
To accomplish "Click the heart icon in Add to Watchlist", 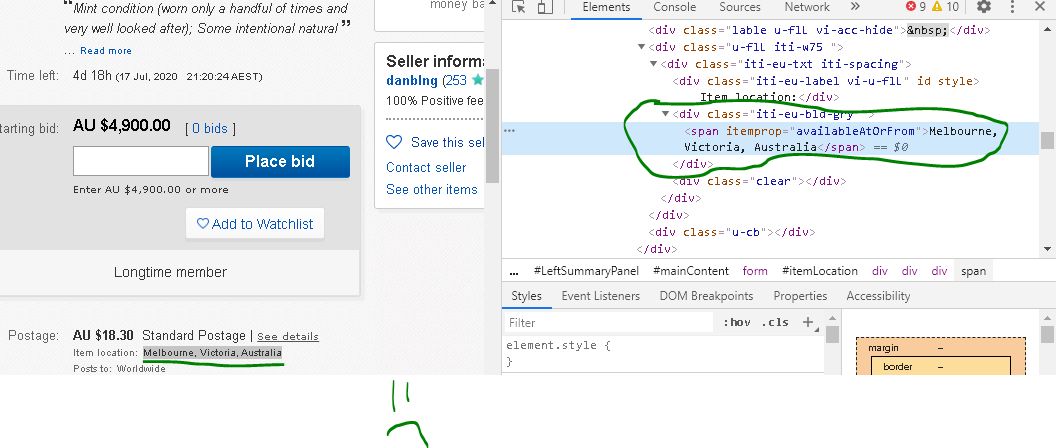I will tap(203, 223).
